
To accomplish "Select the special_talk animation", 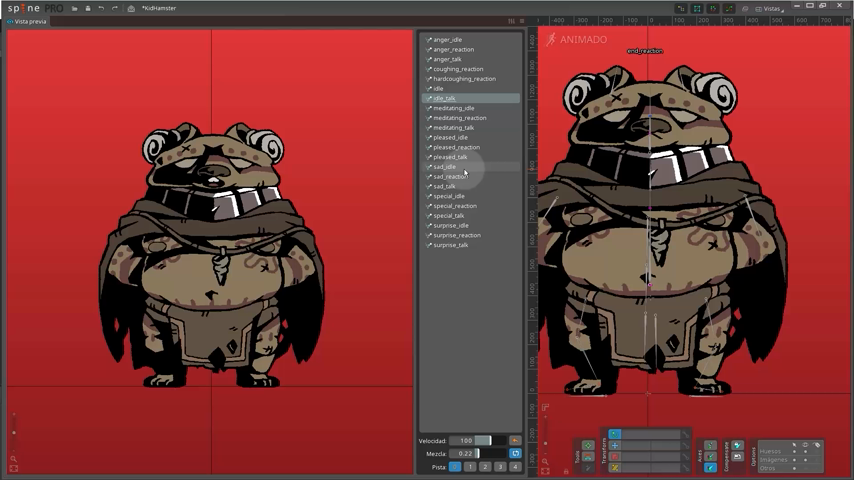I will 471,216.
